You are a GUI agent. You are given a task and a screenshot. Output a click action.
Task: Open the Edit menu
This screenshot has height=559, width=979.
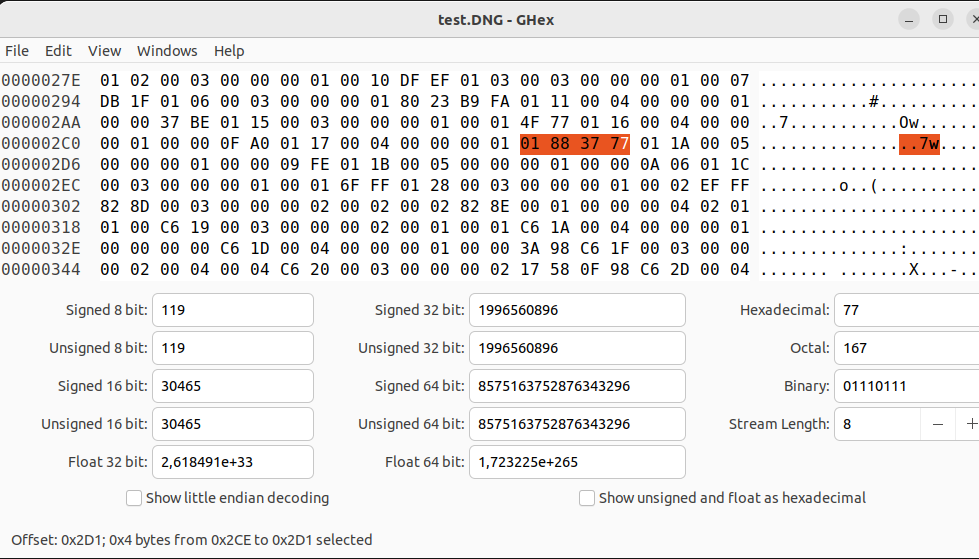coord(59,51)
